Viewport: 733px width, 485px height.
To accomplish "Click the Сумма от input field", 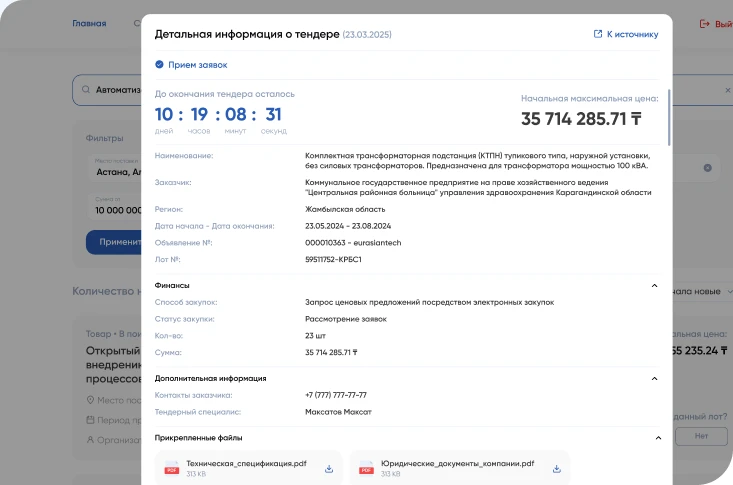I will coord(115,206).
